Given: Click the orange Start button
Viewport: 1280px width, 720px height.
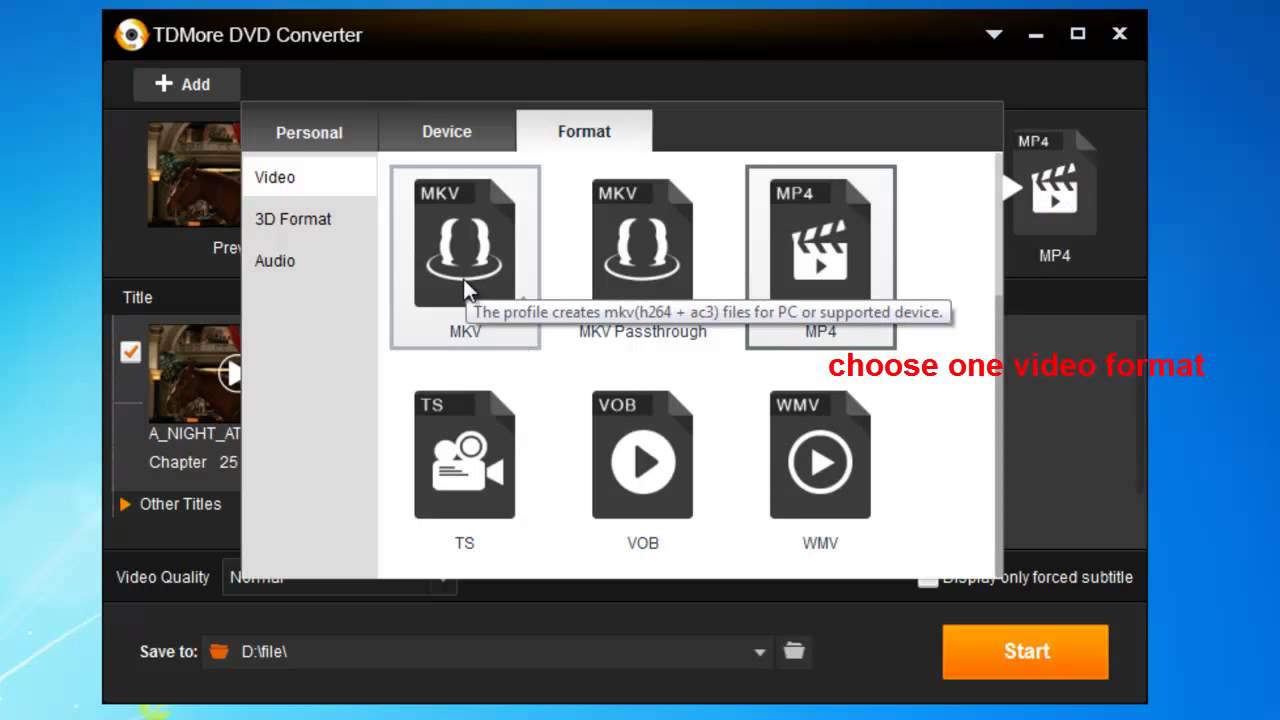Looking at the screenshot, I should [1026, 652].
